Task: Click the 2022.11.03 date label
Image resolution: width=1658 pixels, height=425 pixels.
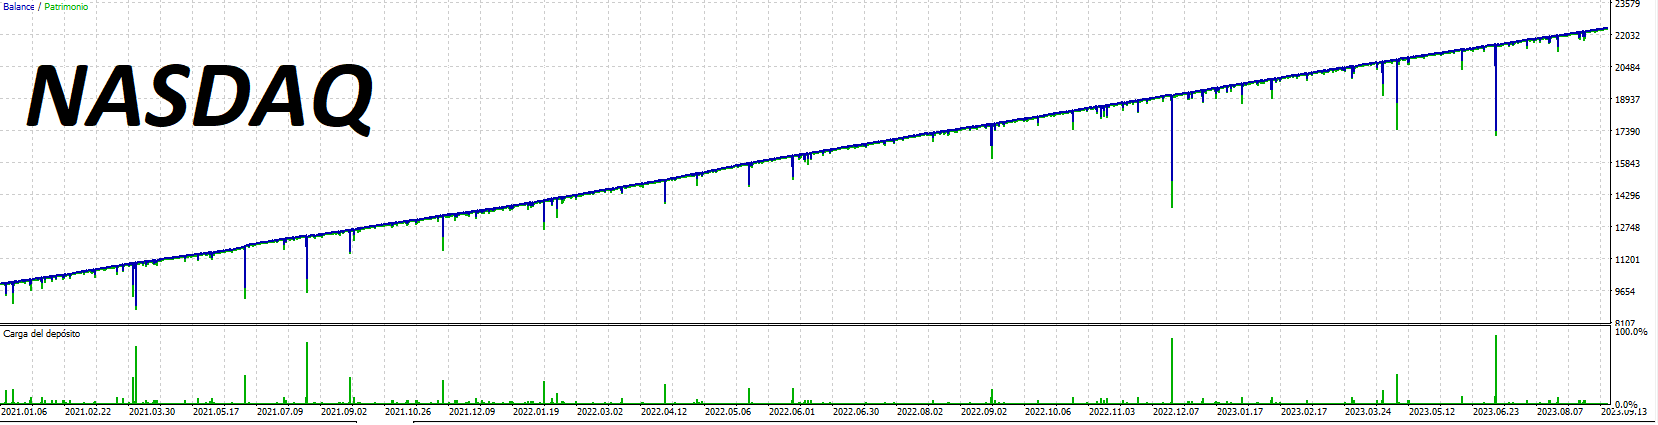Action: pyautogui.click(x=1112, y=411)
